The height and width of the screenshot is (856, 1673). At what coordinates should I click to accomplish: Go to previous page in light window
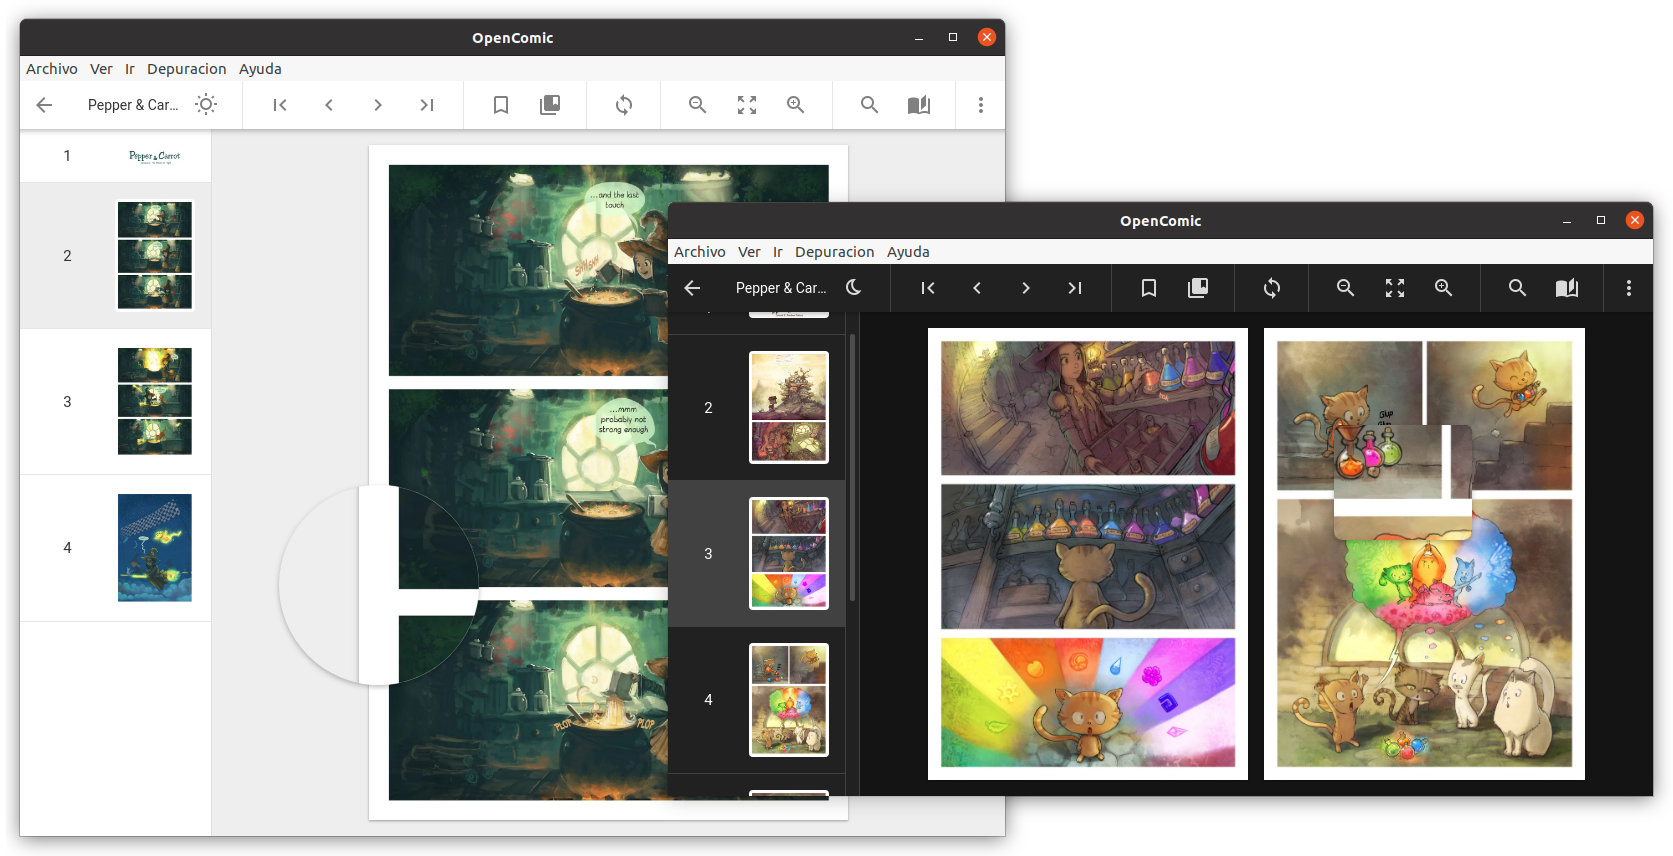pos(329,105)
